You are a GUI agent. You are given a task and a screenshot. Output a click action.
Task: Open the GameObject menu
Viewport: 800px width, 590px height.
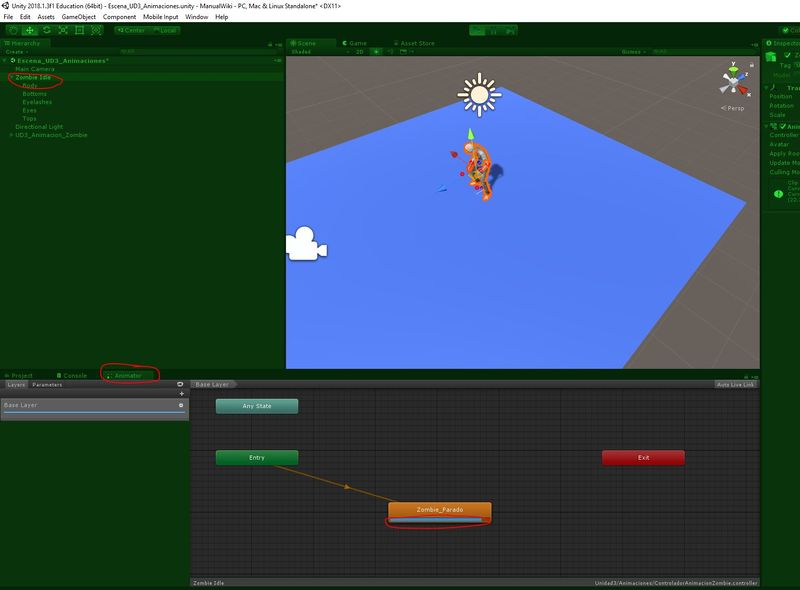coord(79,17)
